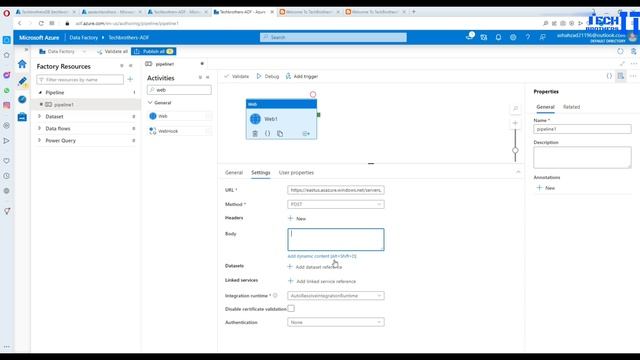640x360 pixels.
Task: Open the ADF Home hub icon
Action: (22, 64)
